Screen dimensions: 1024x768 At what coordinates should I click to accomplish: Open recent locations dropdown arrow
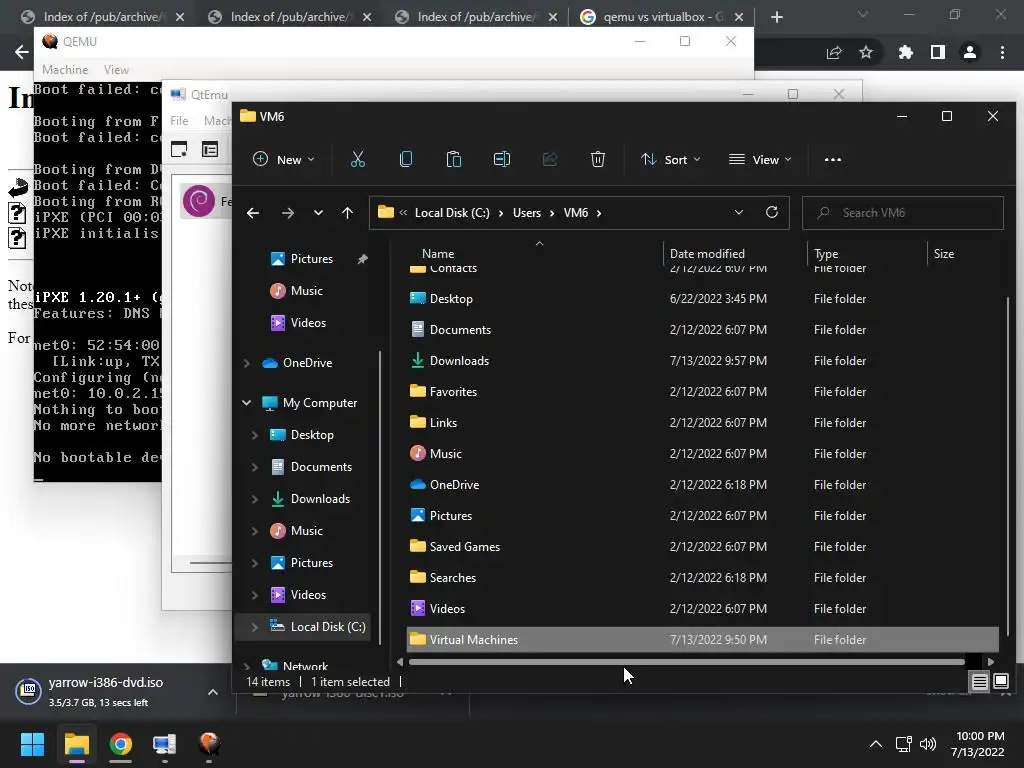(x=318, y=213)
